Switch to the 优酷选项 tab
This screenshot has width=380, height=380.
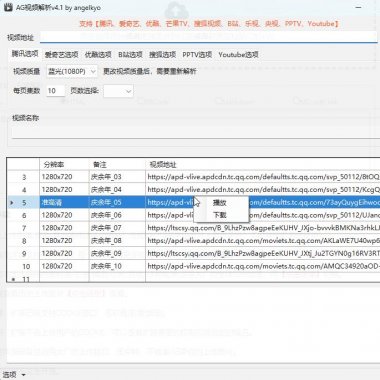[98, 55]
